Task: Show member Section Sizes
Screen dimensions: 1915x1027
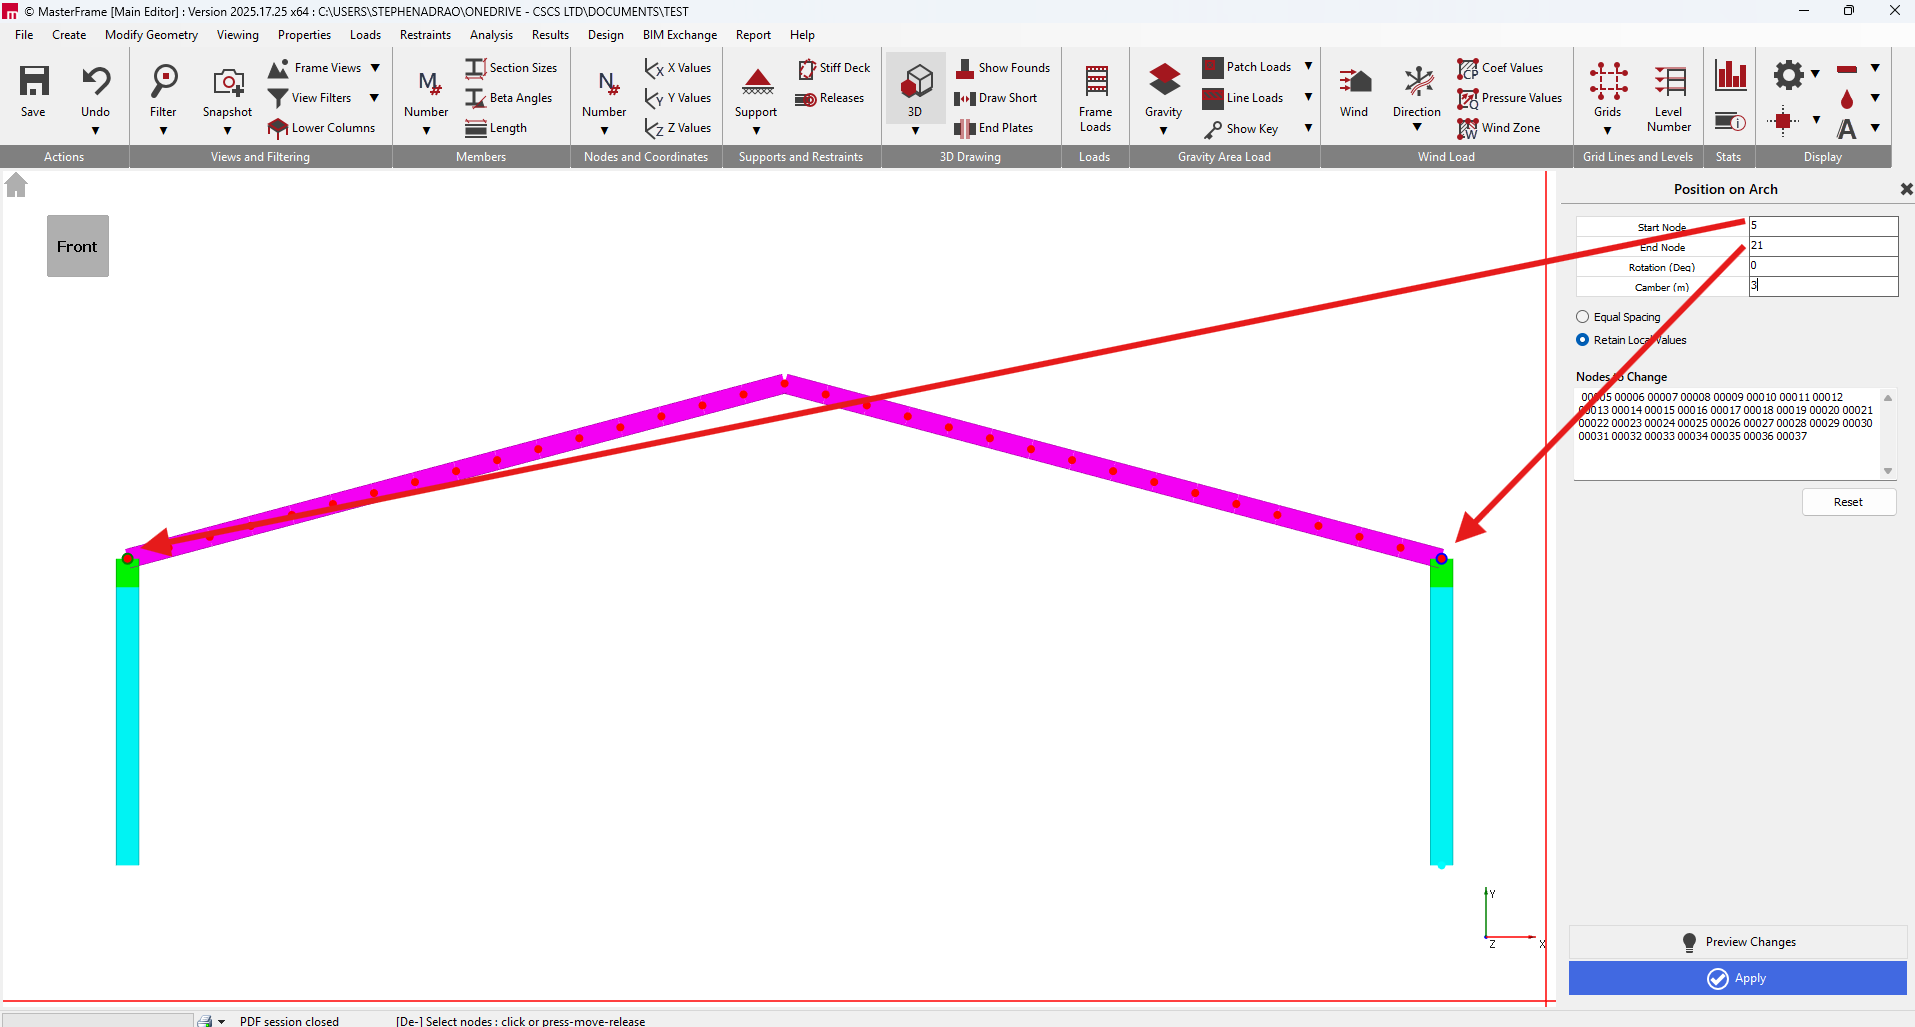Action: point(511,68)
